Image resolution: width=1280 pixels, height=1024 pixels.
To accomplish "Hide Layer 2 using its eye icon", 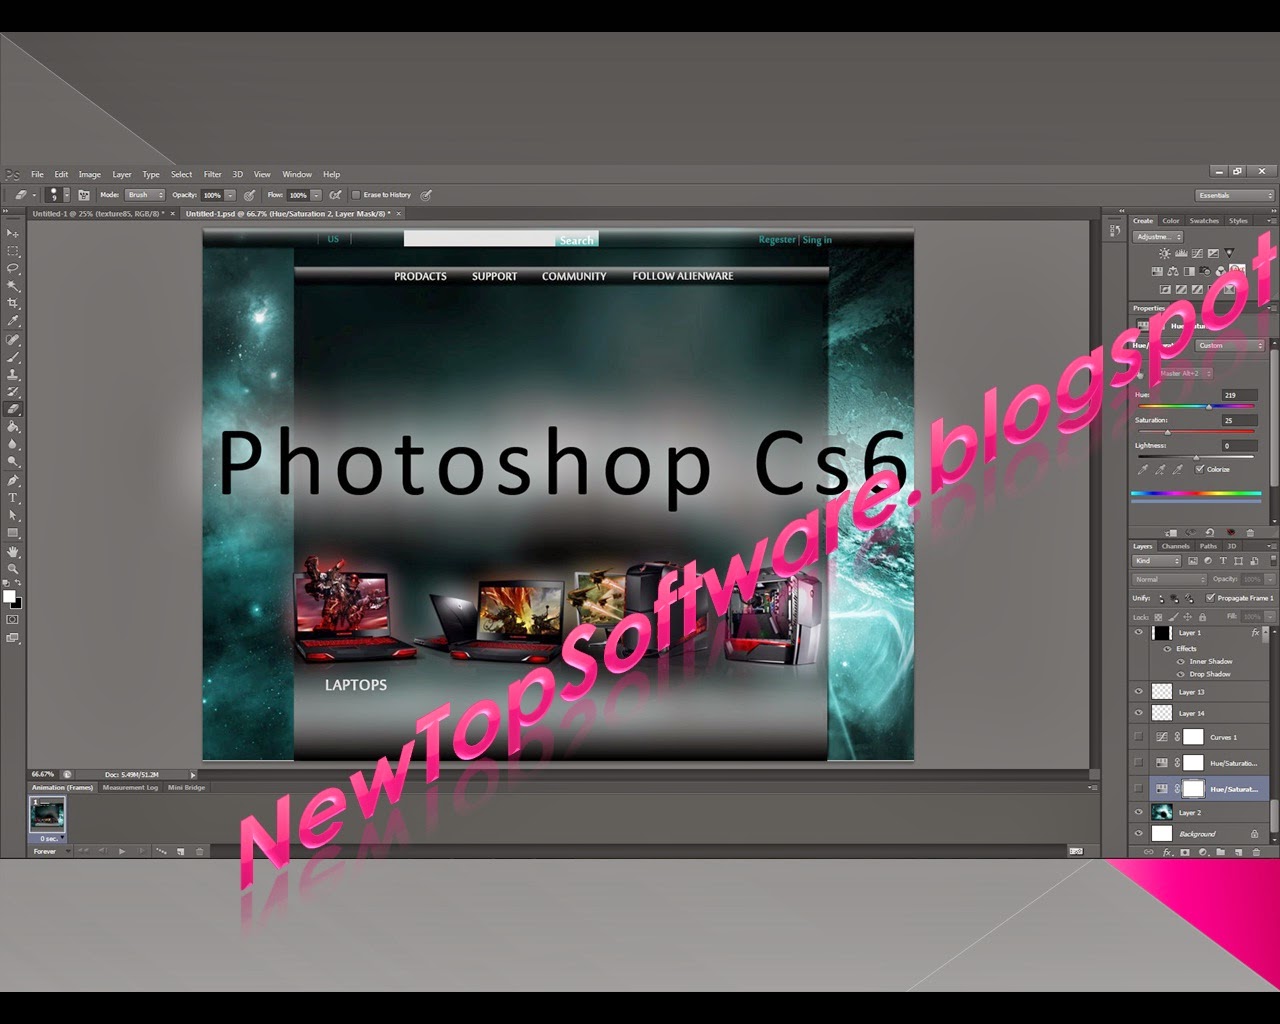I will coord(1138,812).
